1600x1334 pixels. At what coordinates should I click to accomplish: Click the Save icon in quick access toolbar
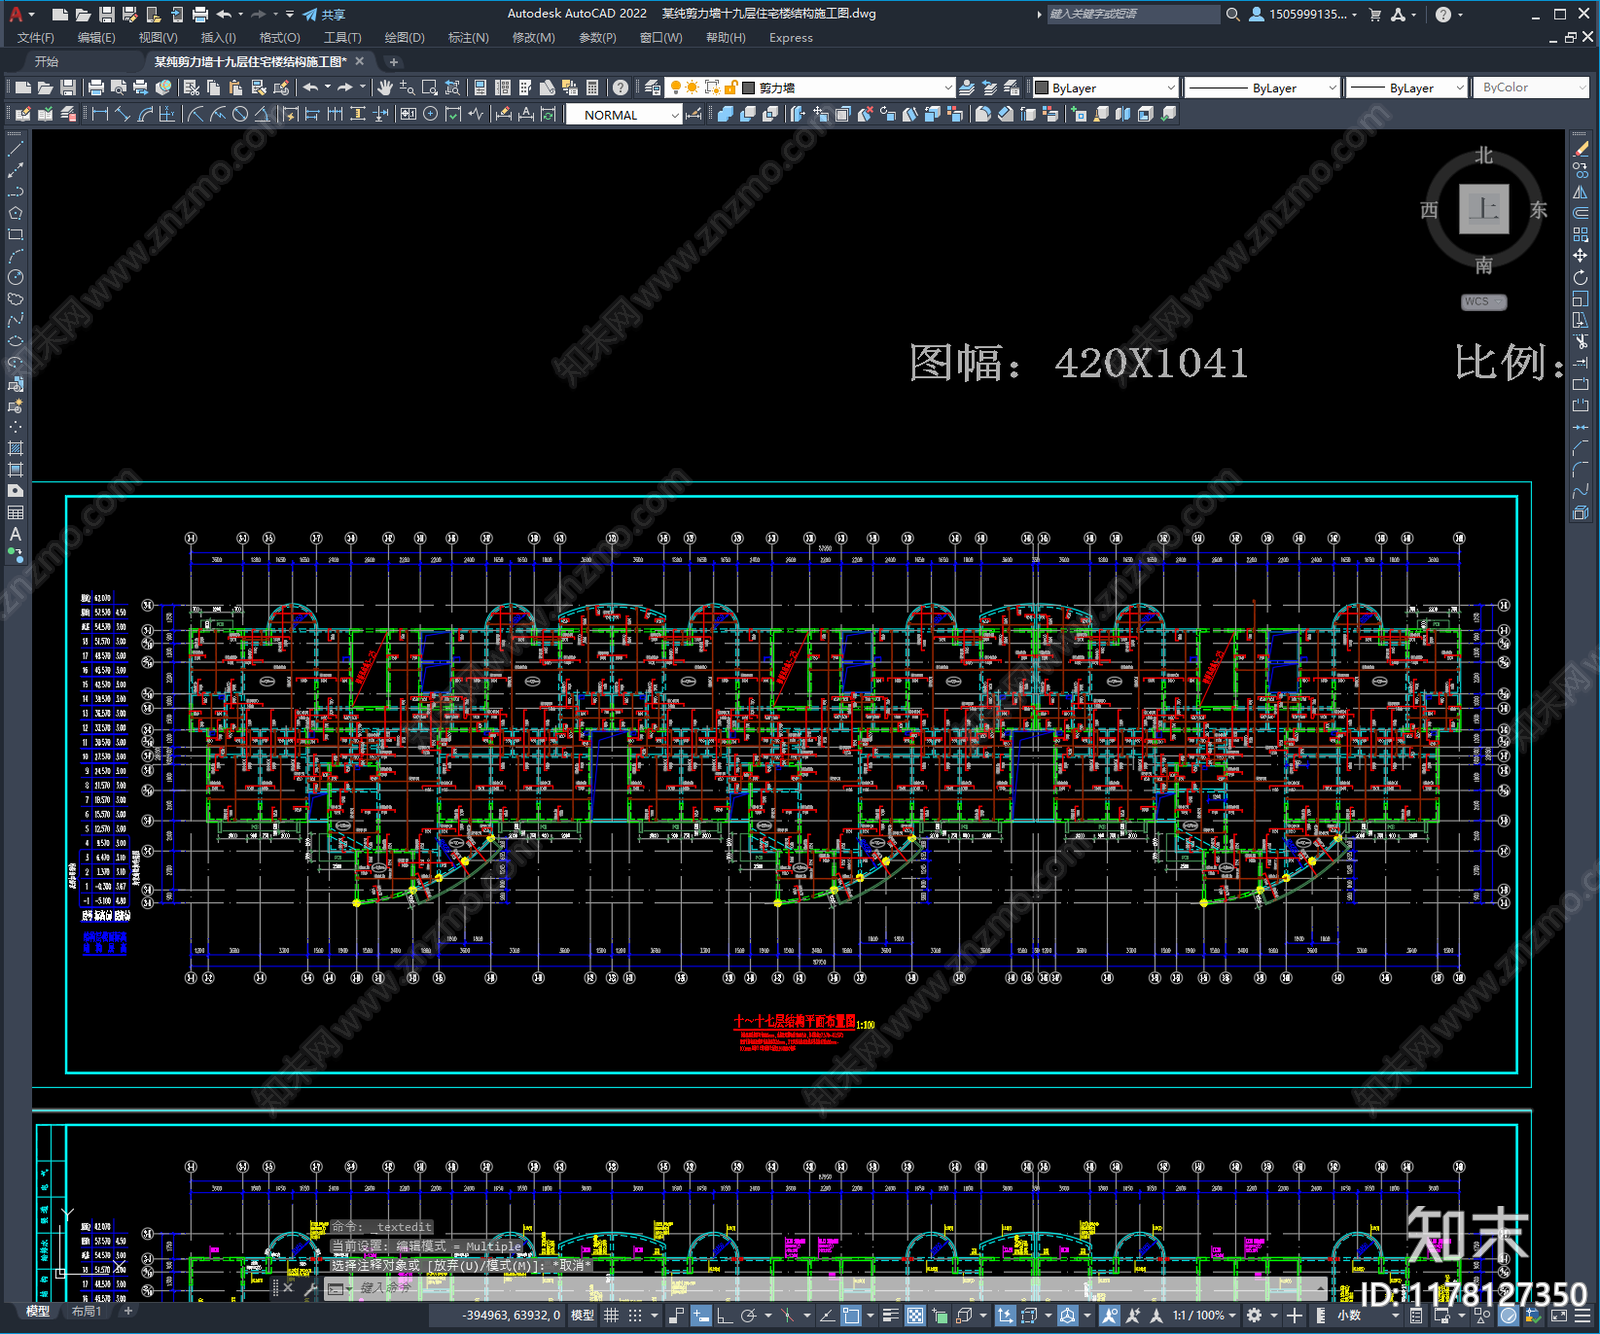tap(106, 14)
